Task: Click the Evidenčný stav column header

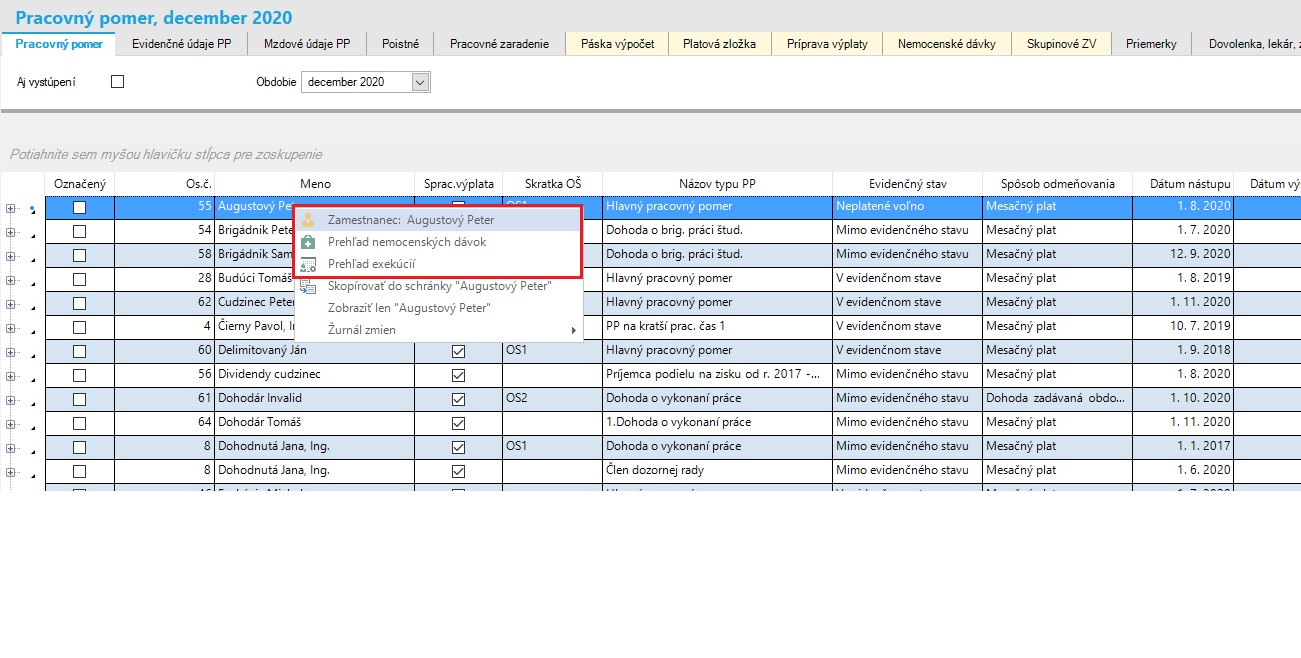Action: pyautogui.click(x=907, y=184)
